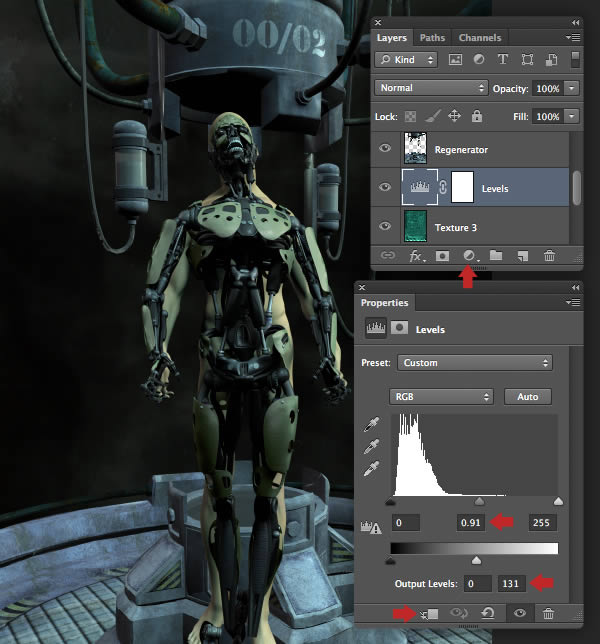Filter layers by pixel layer icon
The image size is (600, 644).
[455, 60]
